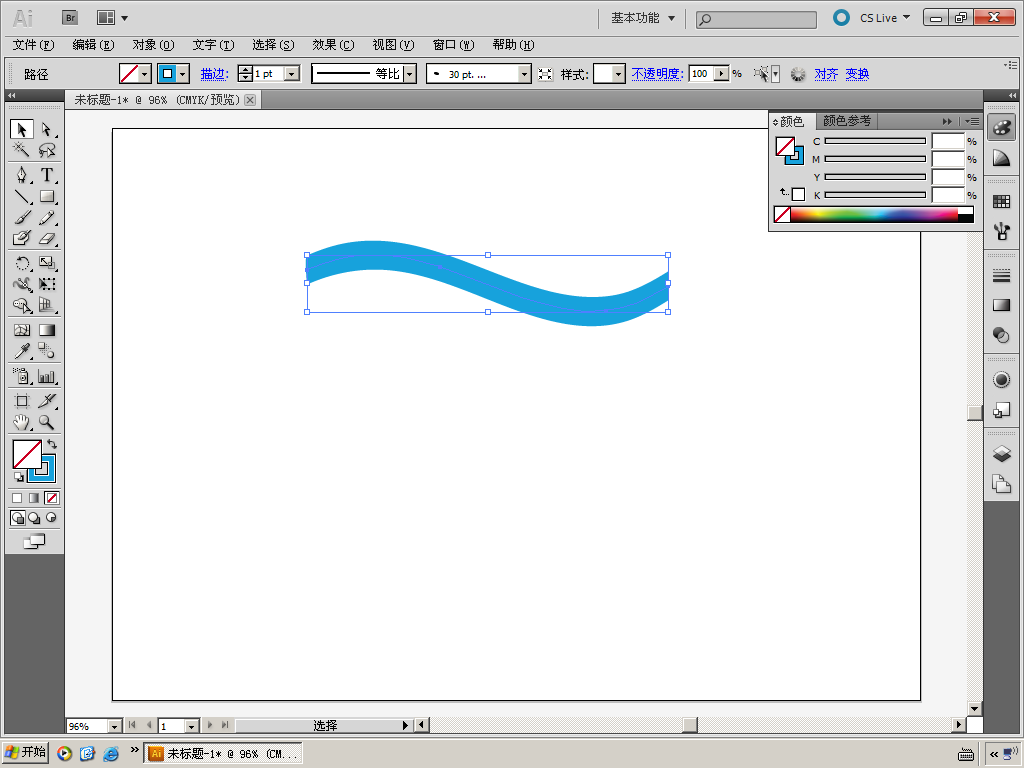Switch to Draw Behind mode

[34, 518]
